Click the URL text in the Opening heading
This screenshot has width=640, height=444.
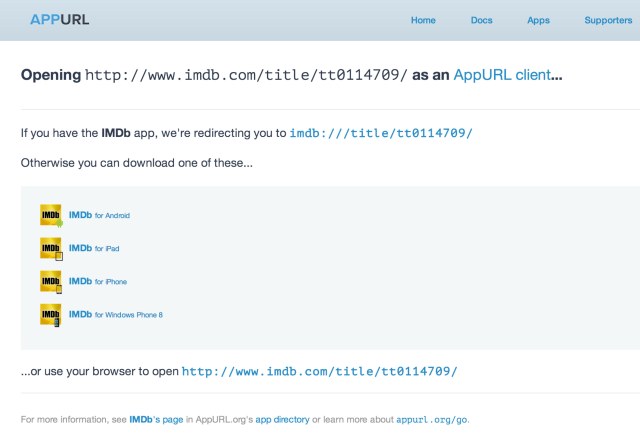[x=246, y=75]
